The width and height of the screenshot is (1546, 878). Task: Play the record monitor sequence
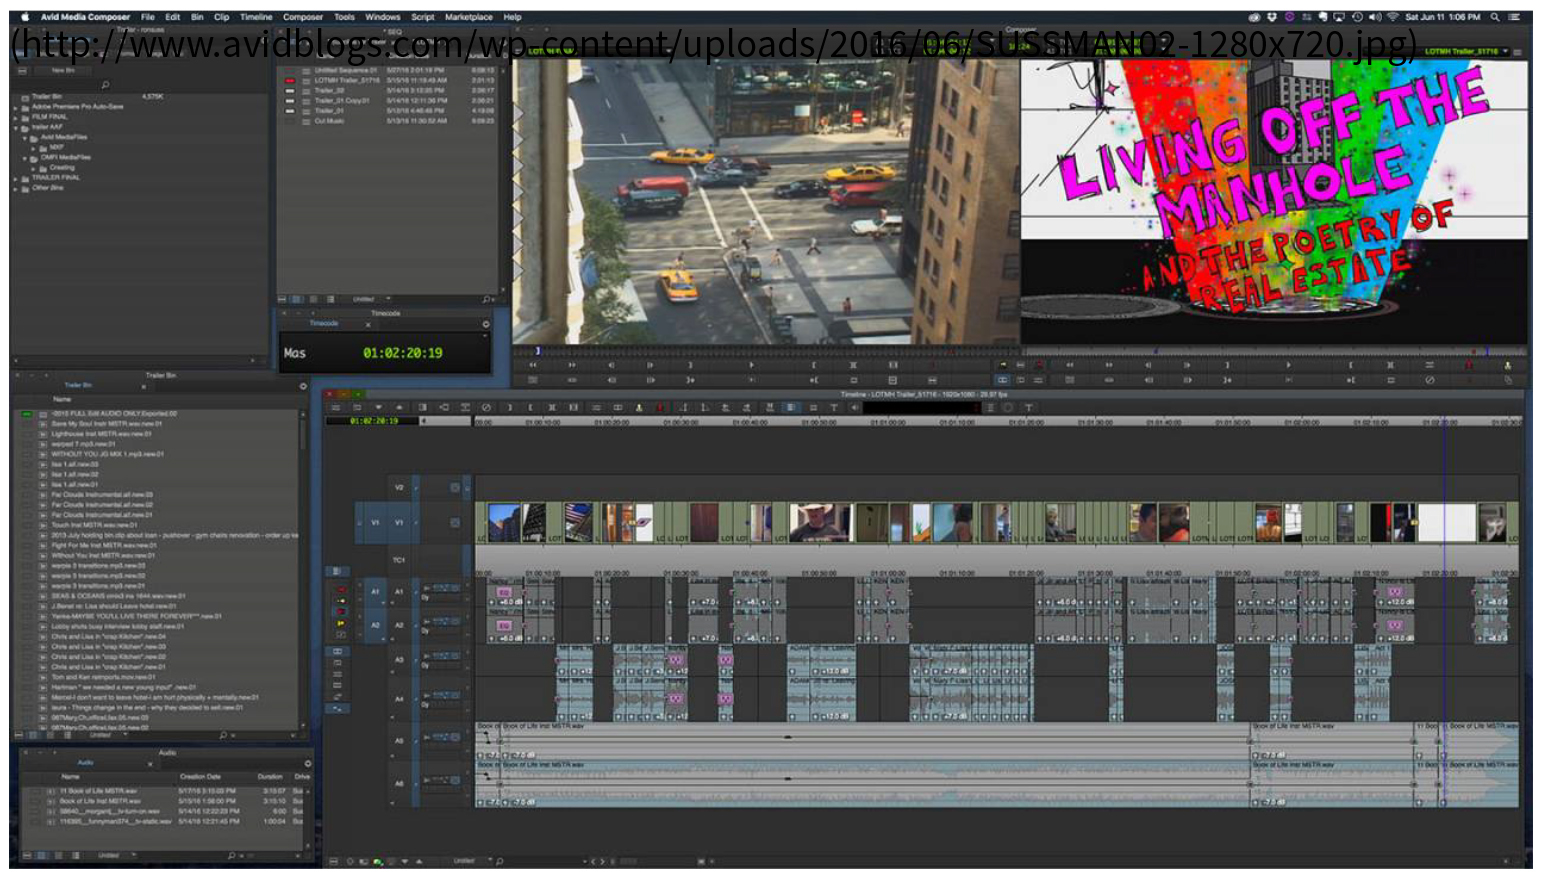click(x=1288, y=366)
